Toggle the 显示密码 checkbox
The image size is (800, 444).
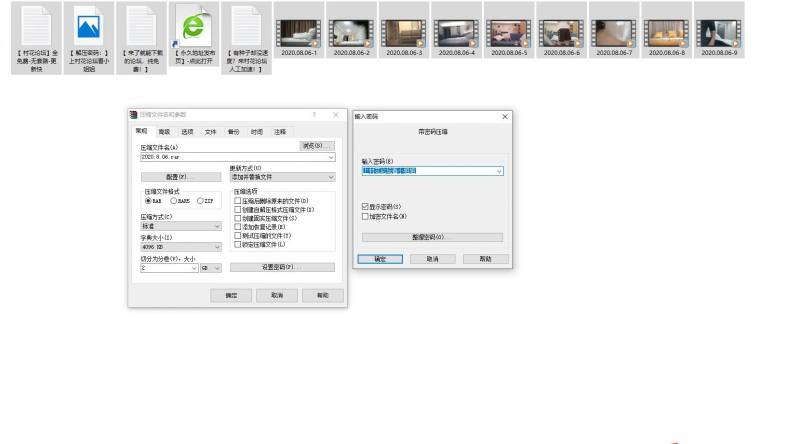365,207
